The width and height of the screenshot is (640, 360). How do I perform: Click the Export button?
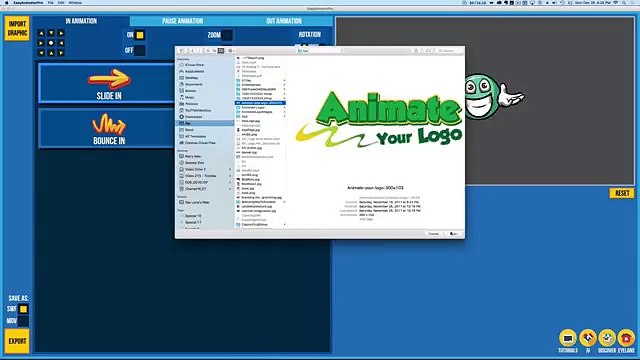17,341
